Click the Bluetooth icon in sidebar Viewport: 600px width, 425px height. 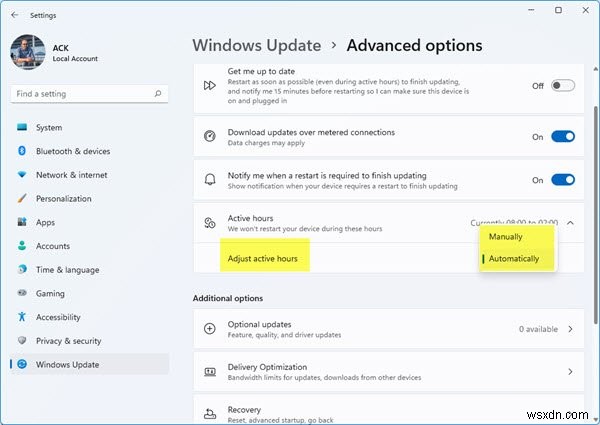point(22,151)
